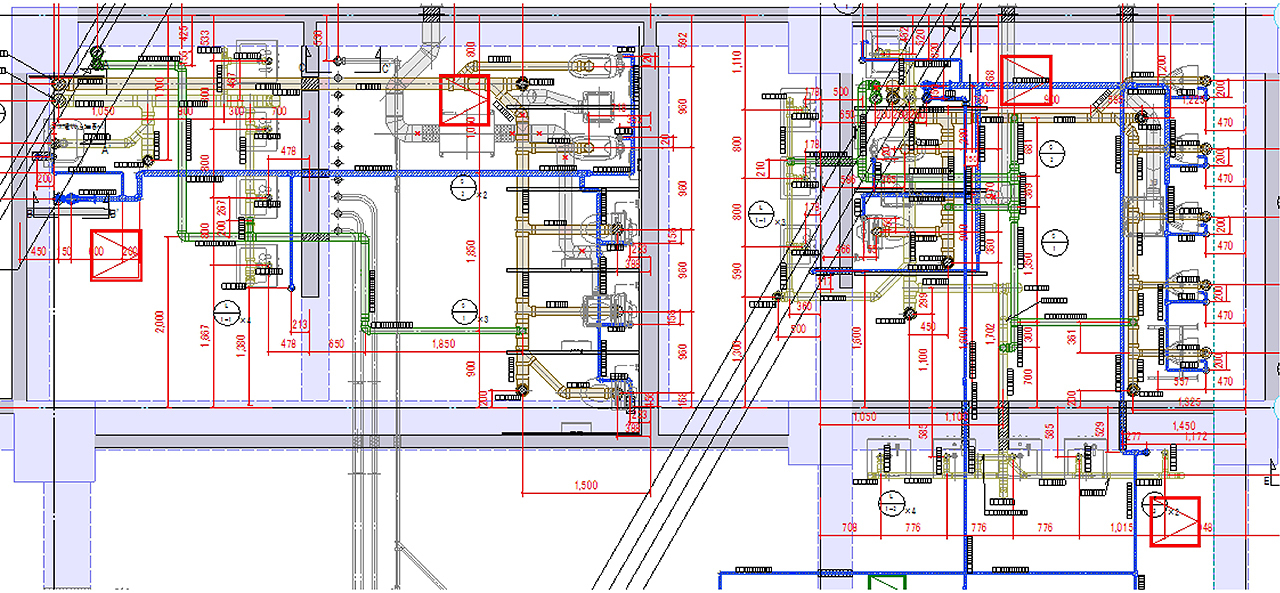Click the 592 dimension label

tap(683, 40)
